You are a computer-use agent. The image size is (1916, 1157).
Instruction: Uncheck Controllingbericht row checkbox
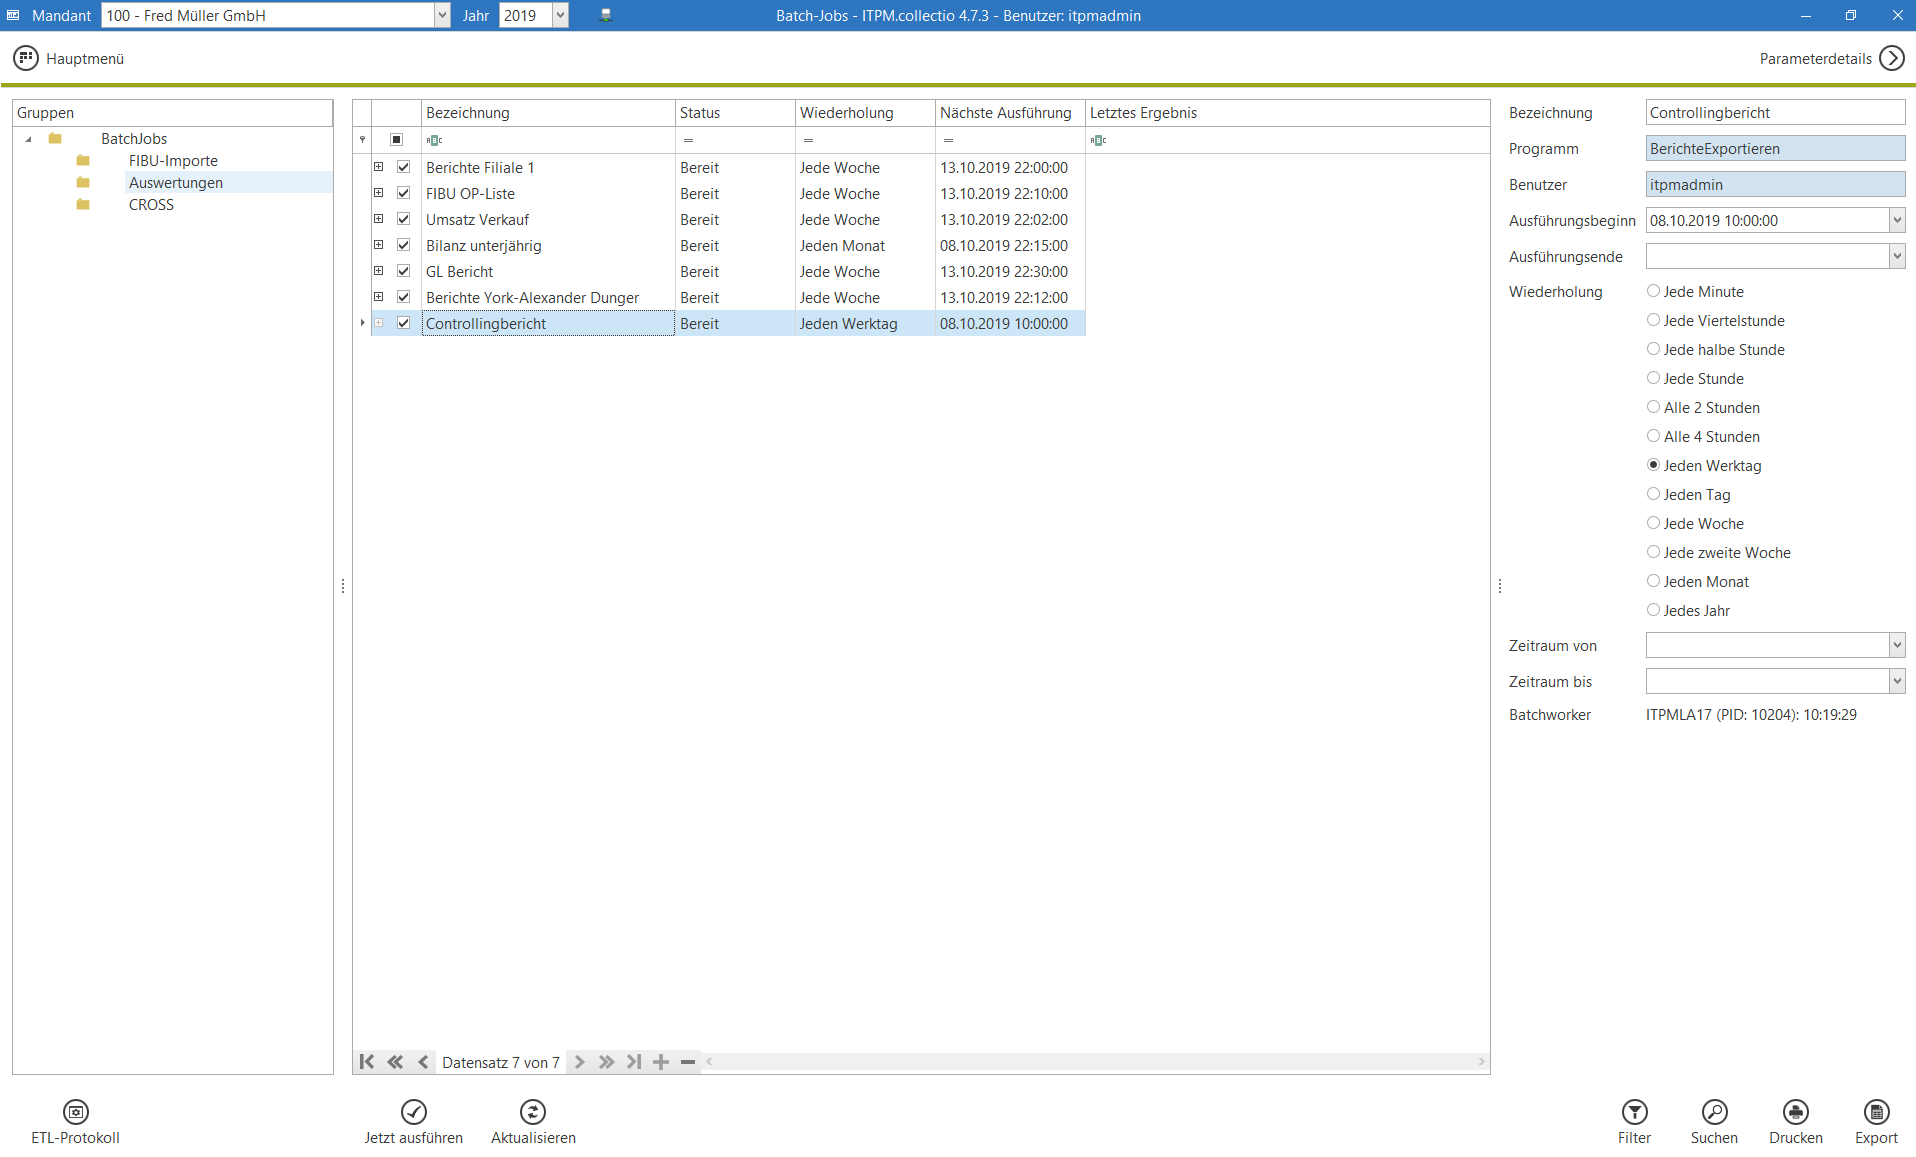[x=404, y=323]
